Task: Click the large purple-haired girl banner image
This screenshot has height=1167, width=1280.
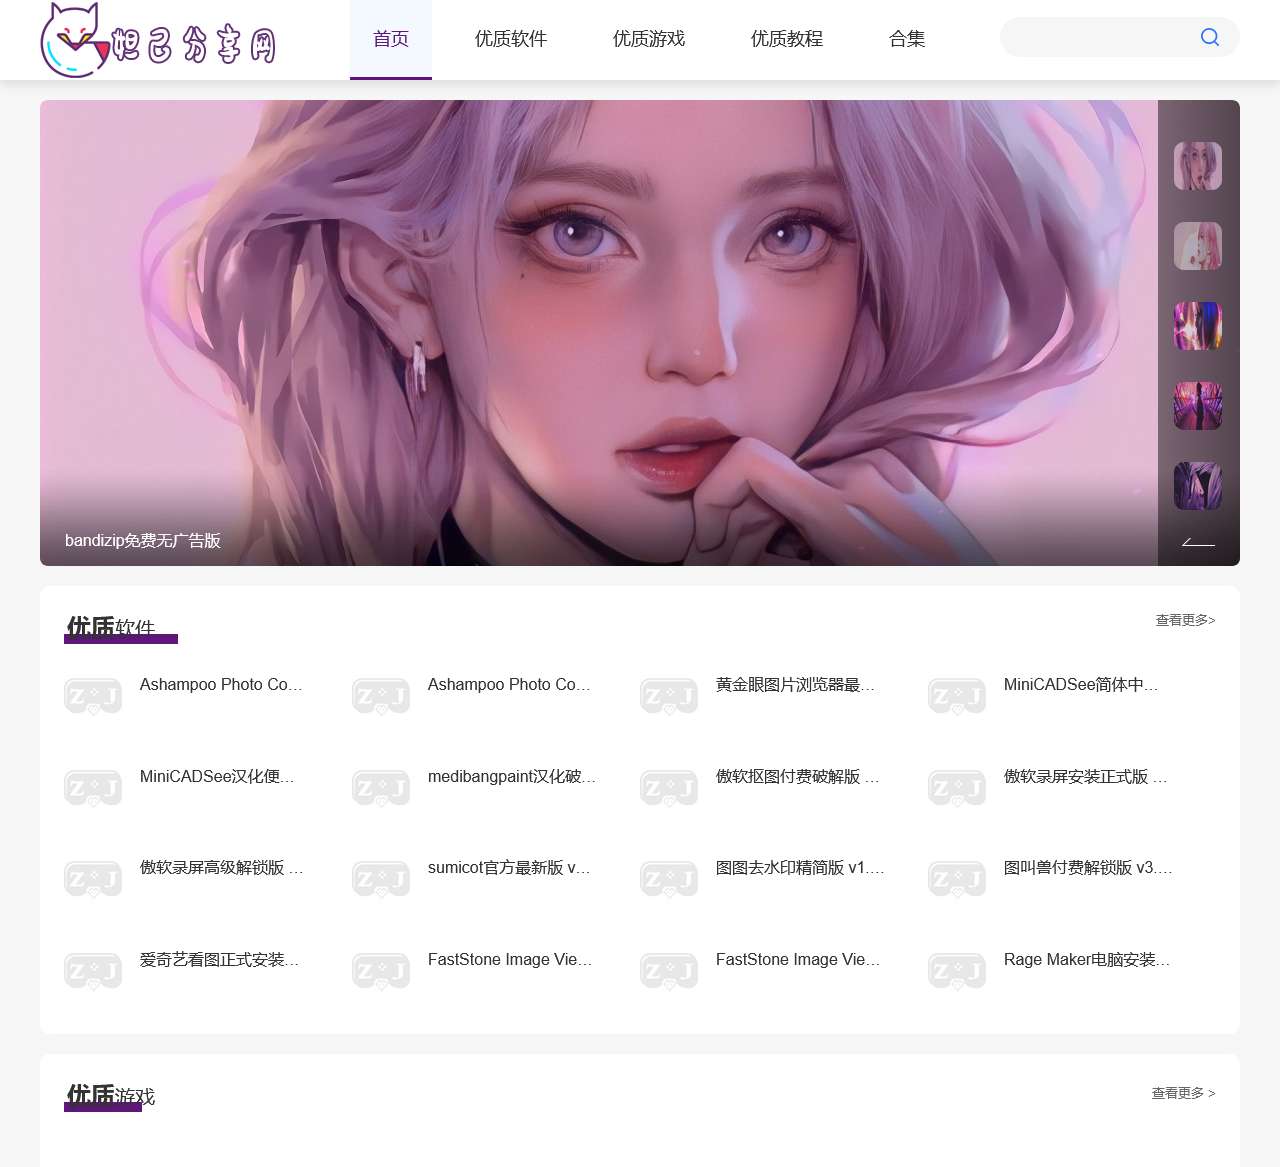Action: (599, 333)
